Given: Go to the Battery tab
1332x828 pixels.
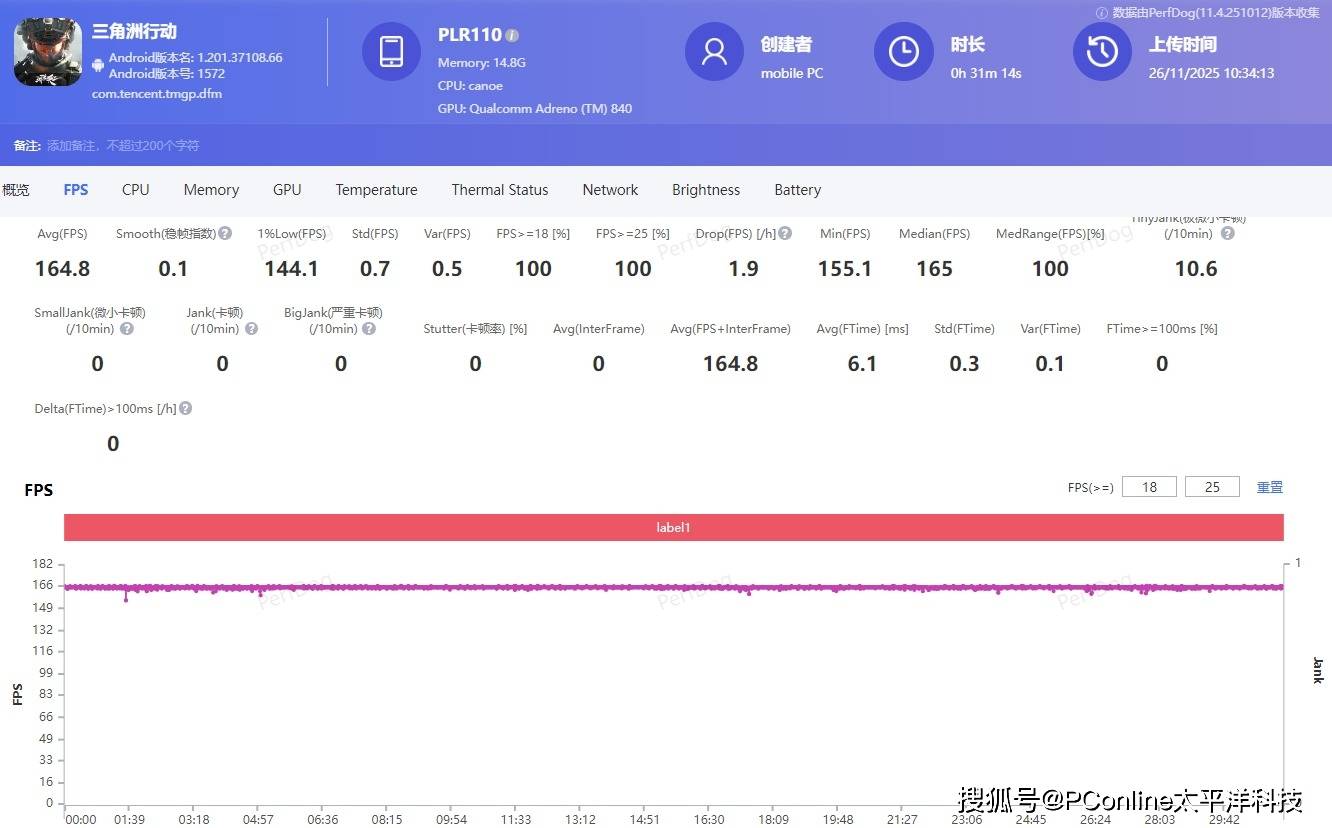Looking at the screenshot, I should pyautogui.click(x=797, y=190).
